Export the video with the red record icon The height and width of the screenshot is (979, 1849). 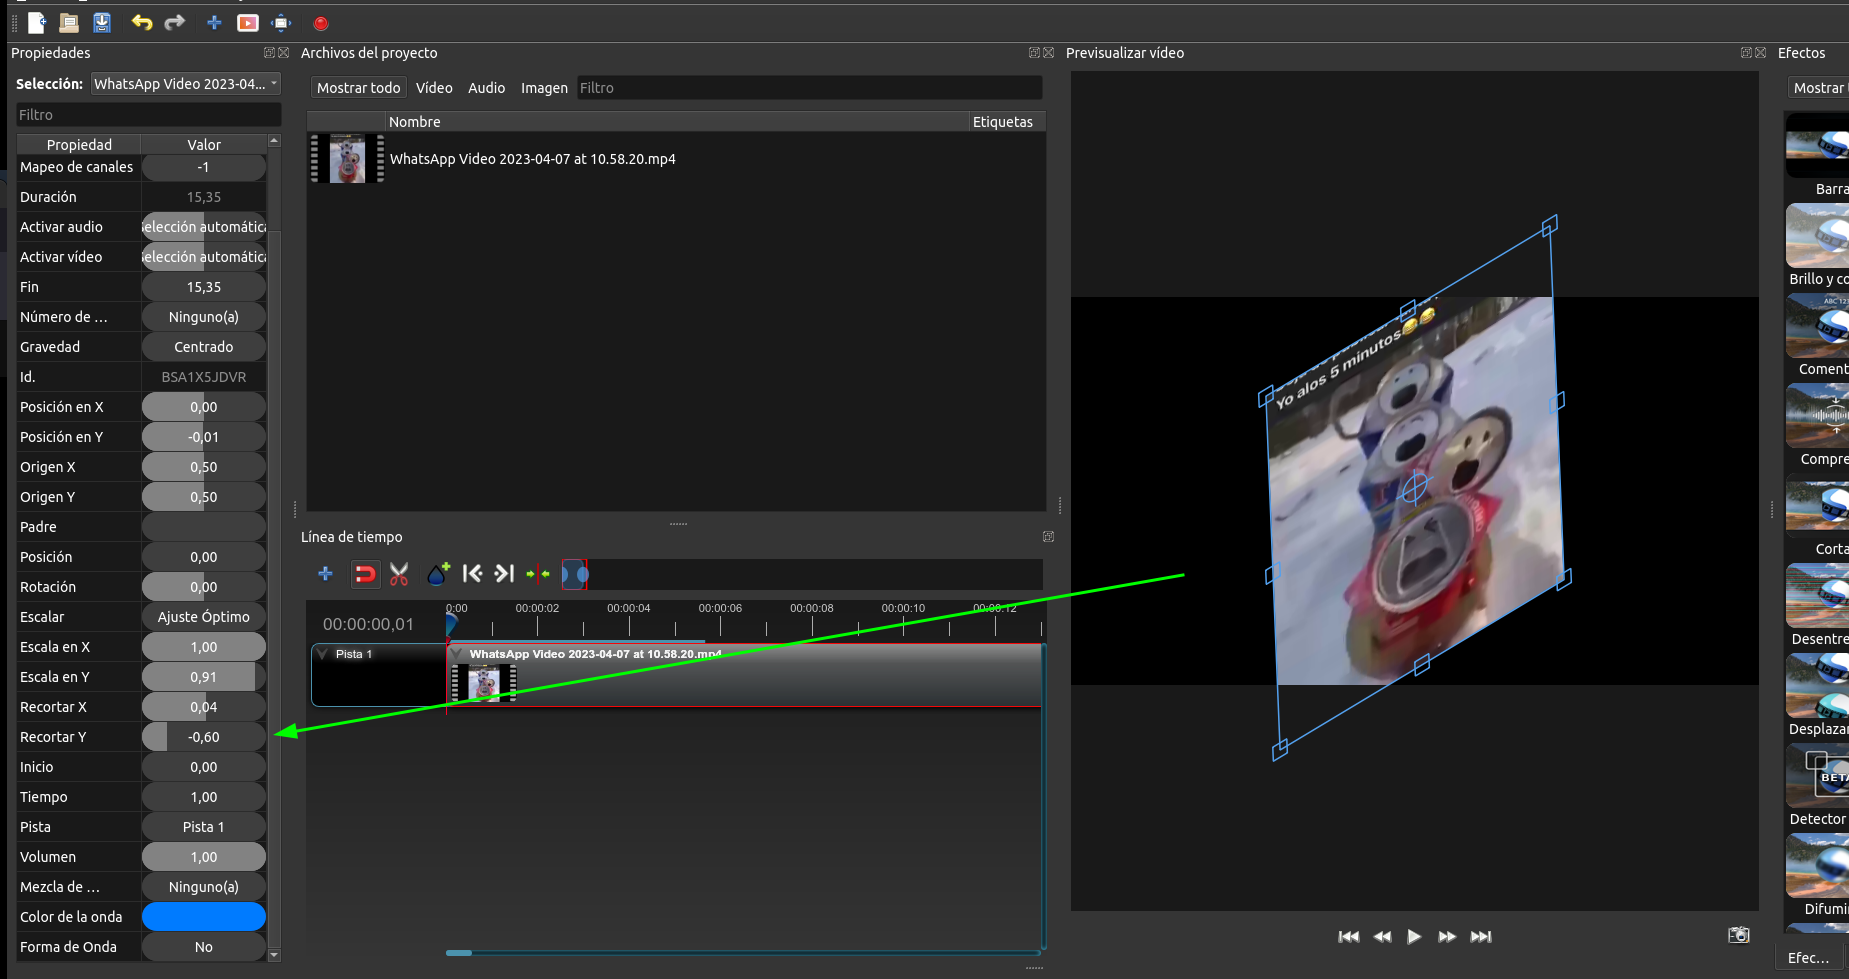click(321, 23)
